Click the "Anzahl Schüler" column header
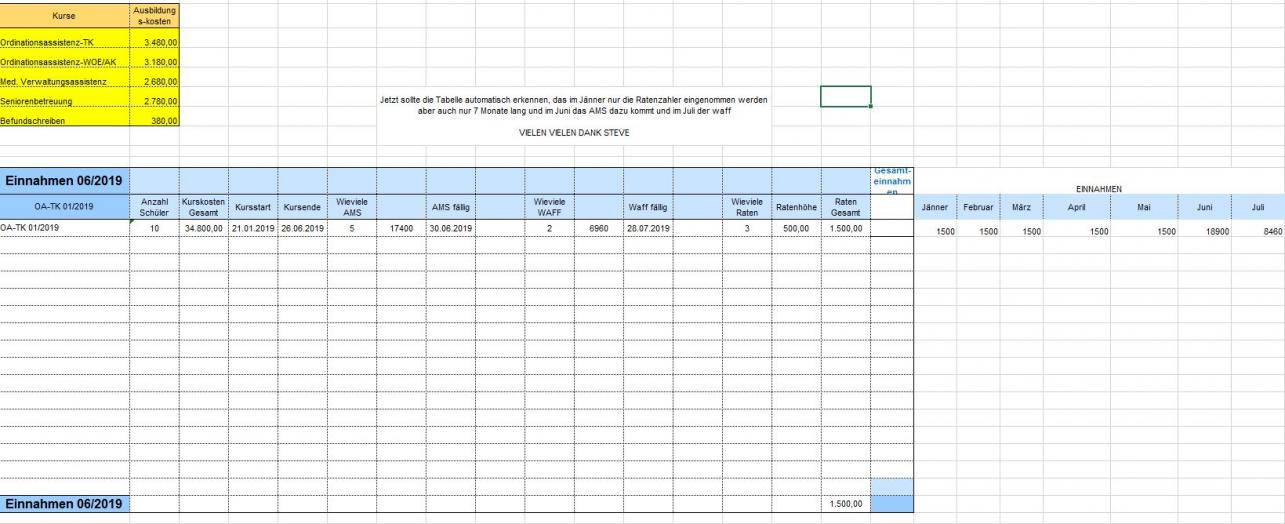1285x524 pixels. point(155,206)
